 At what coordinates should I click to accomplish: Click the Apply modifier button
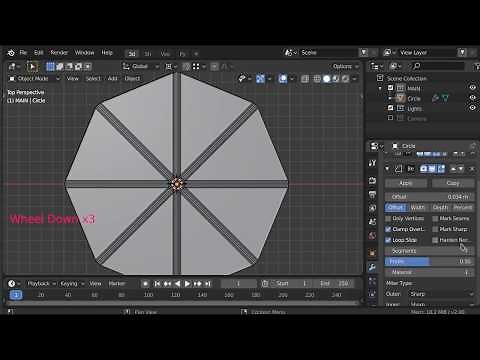click(406, 183)
